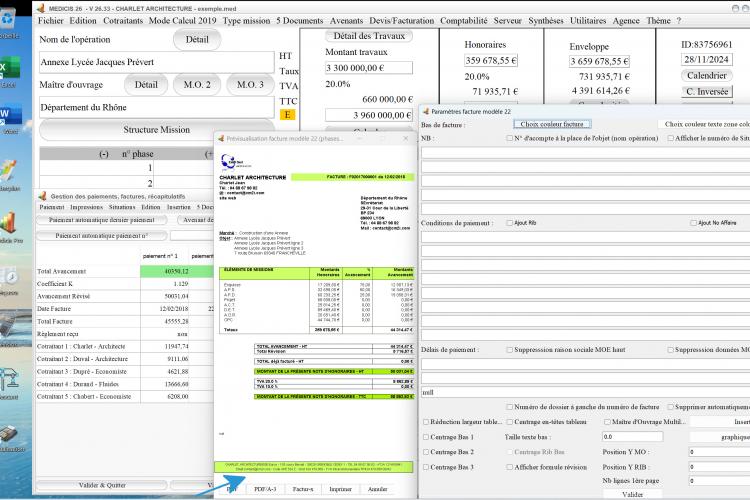Click the M.O. 3 button

point(250,85)
